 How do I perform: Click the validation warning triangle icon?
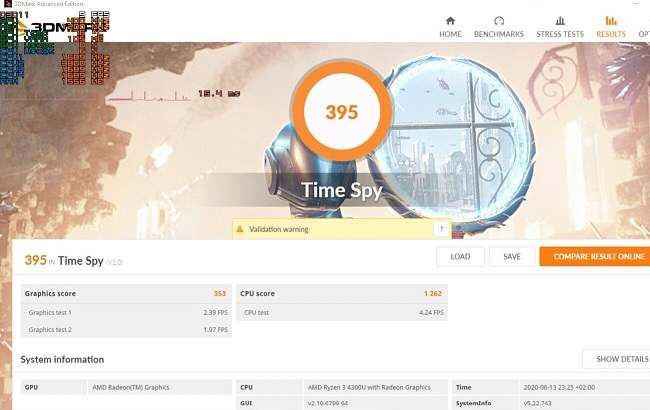tap(240, 229)
